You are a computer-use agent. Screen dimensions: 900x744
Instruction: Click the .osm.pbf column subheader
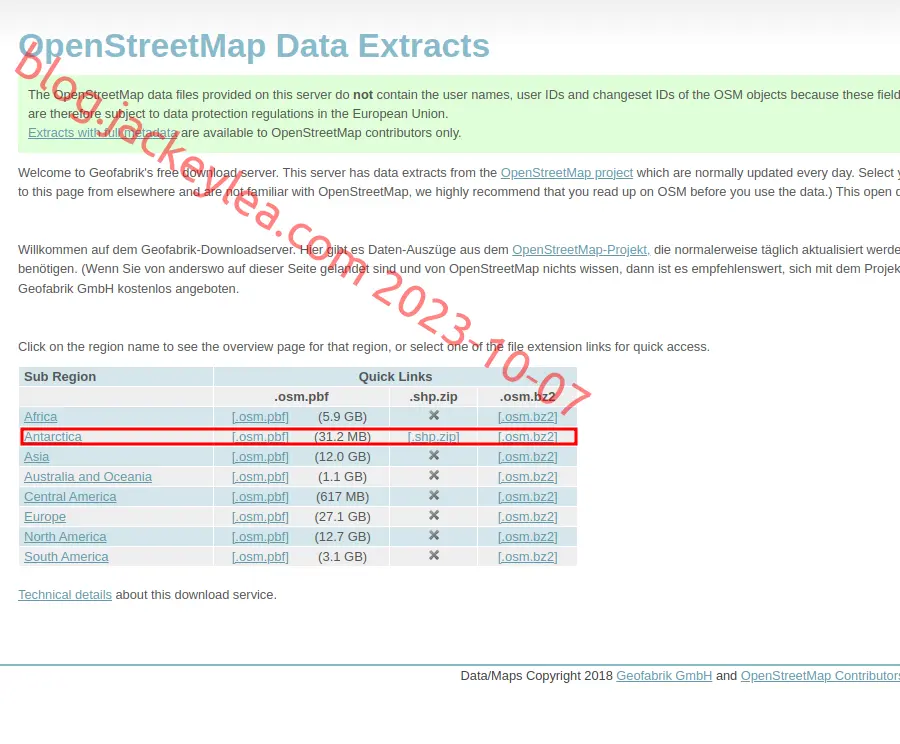301,397
